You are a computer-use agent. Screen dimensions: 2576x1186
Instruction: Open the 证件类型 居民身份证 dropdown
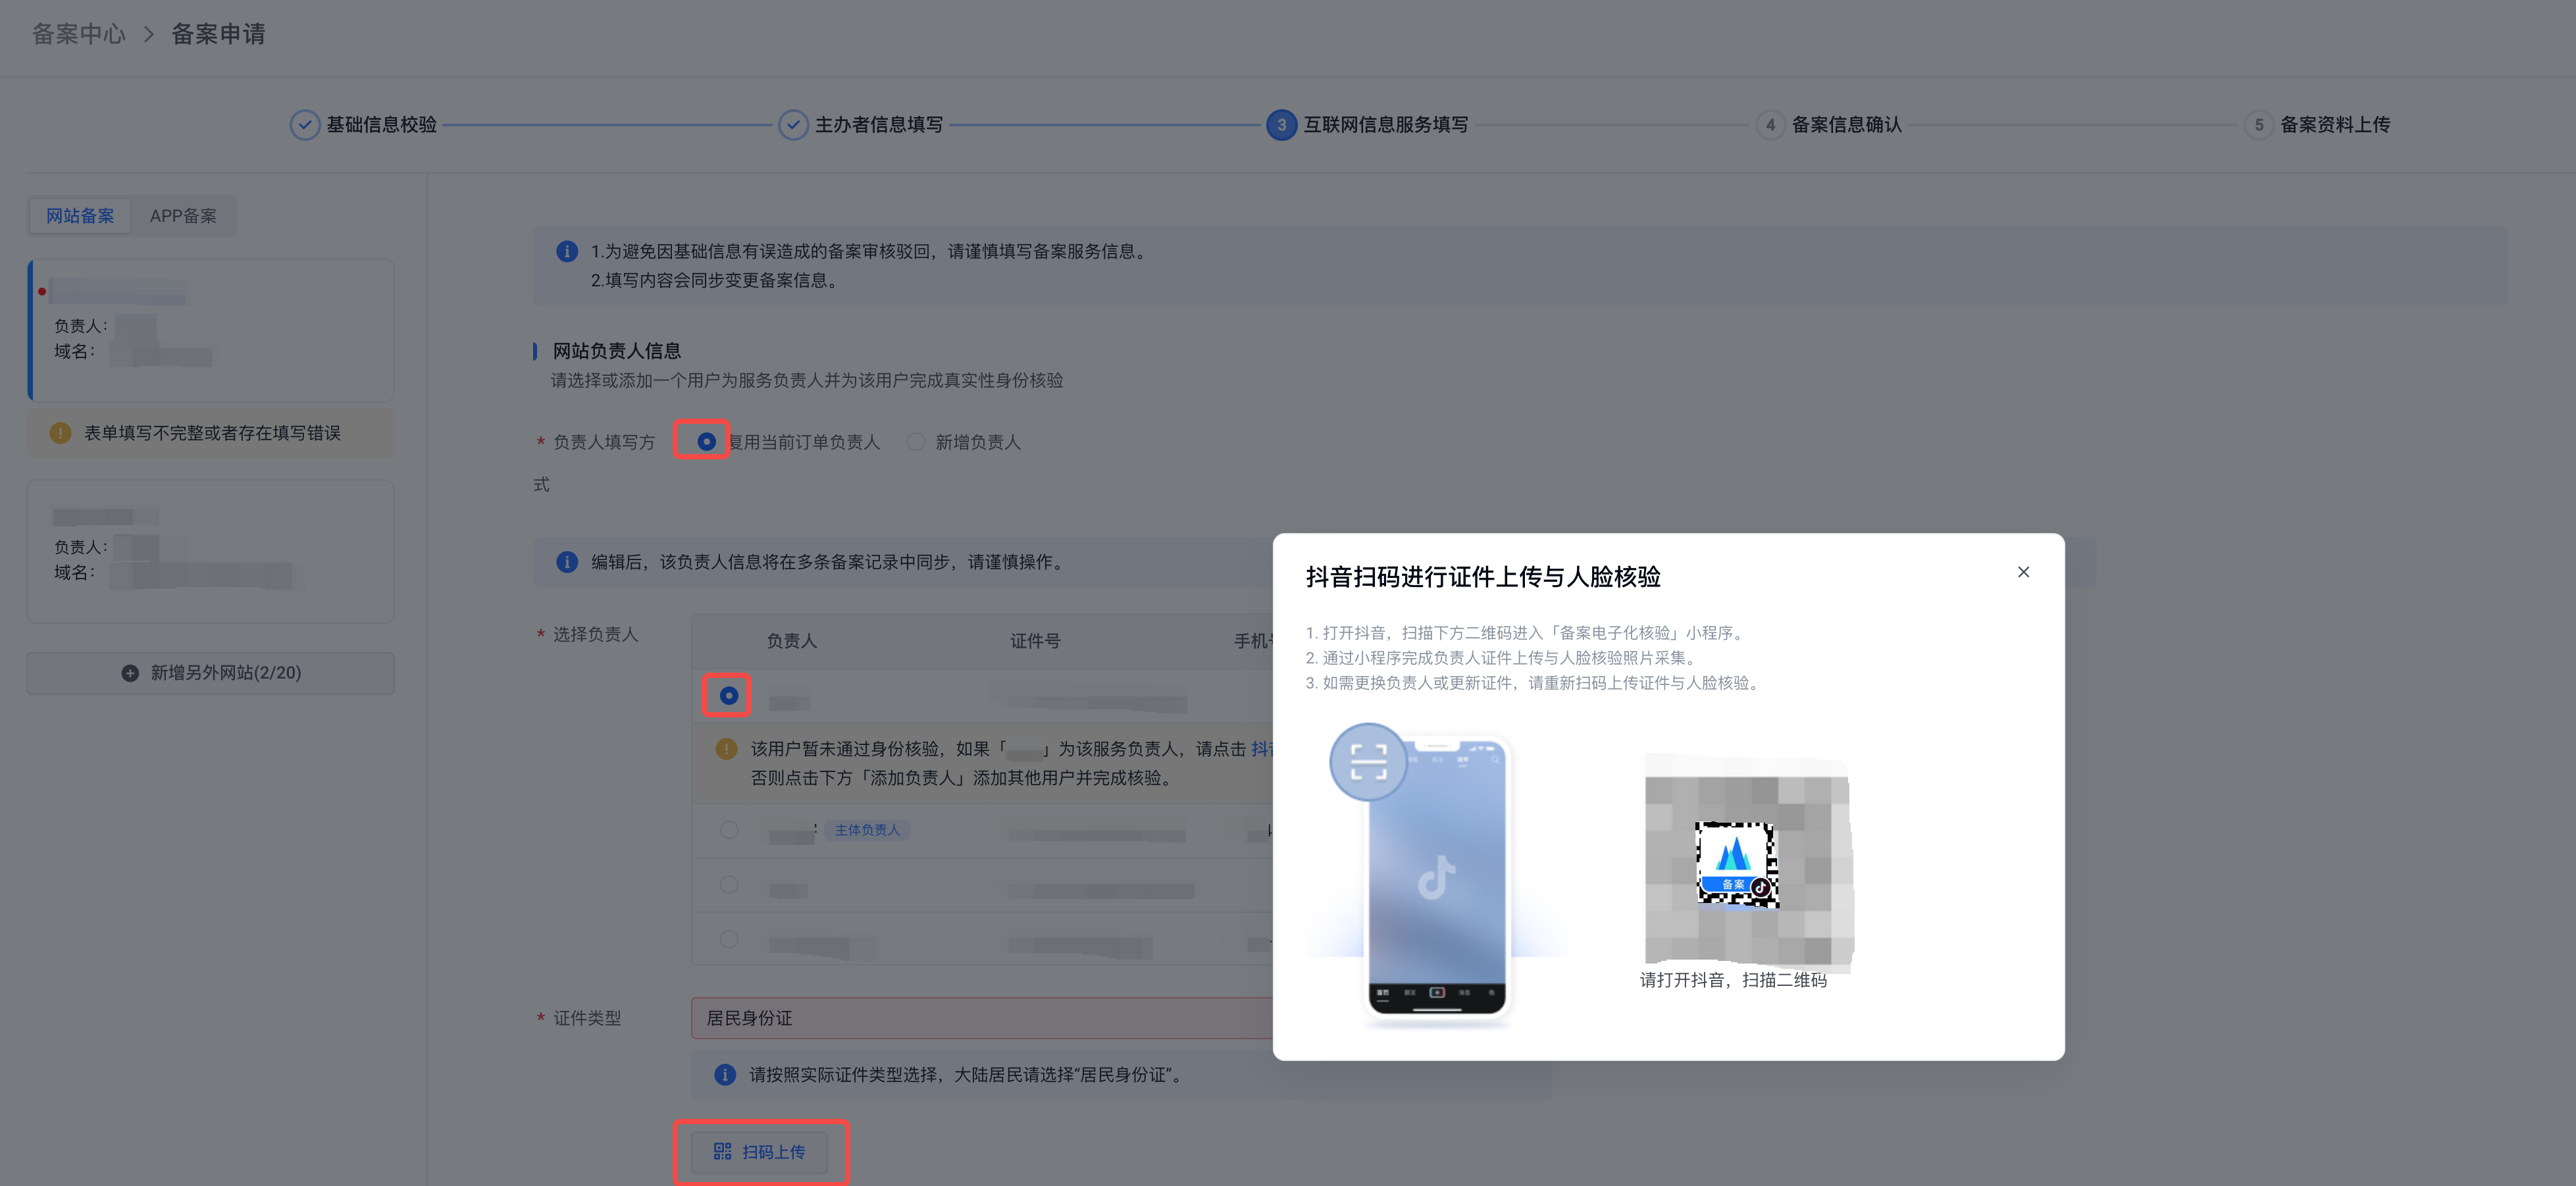click(x=980, y=1018)
